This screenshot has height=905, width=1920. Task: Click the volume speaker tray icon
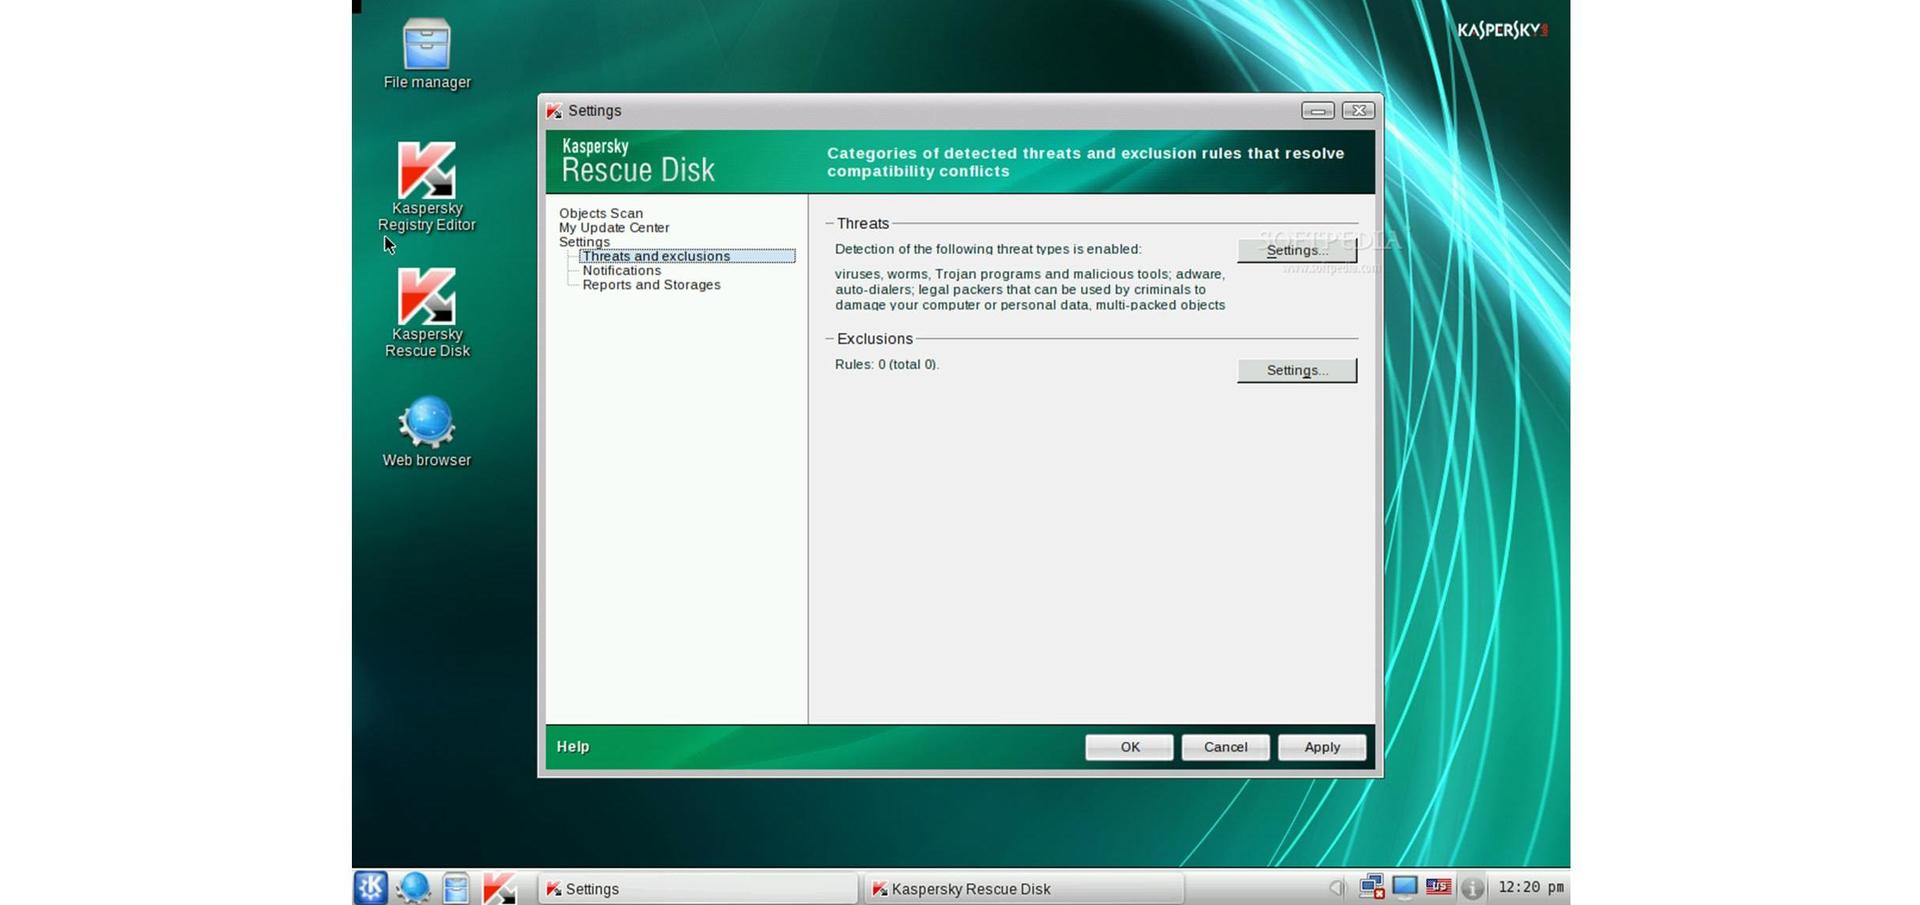(1337, 887)
